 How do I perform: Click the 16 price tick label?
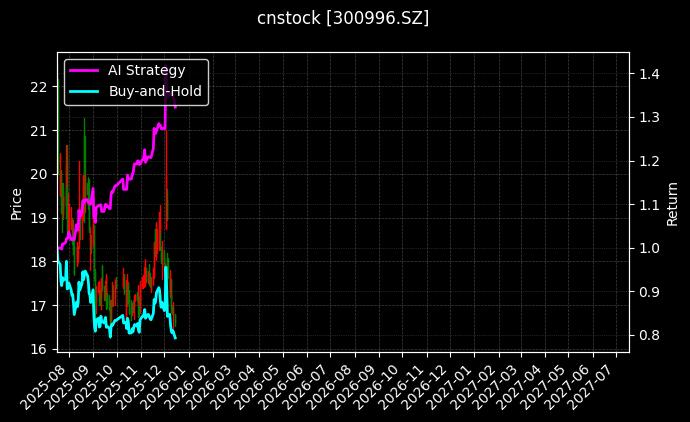(x=38, y=349)
